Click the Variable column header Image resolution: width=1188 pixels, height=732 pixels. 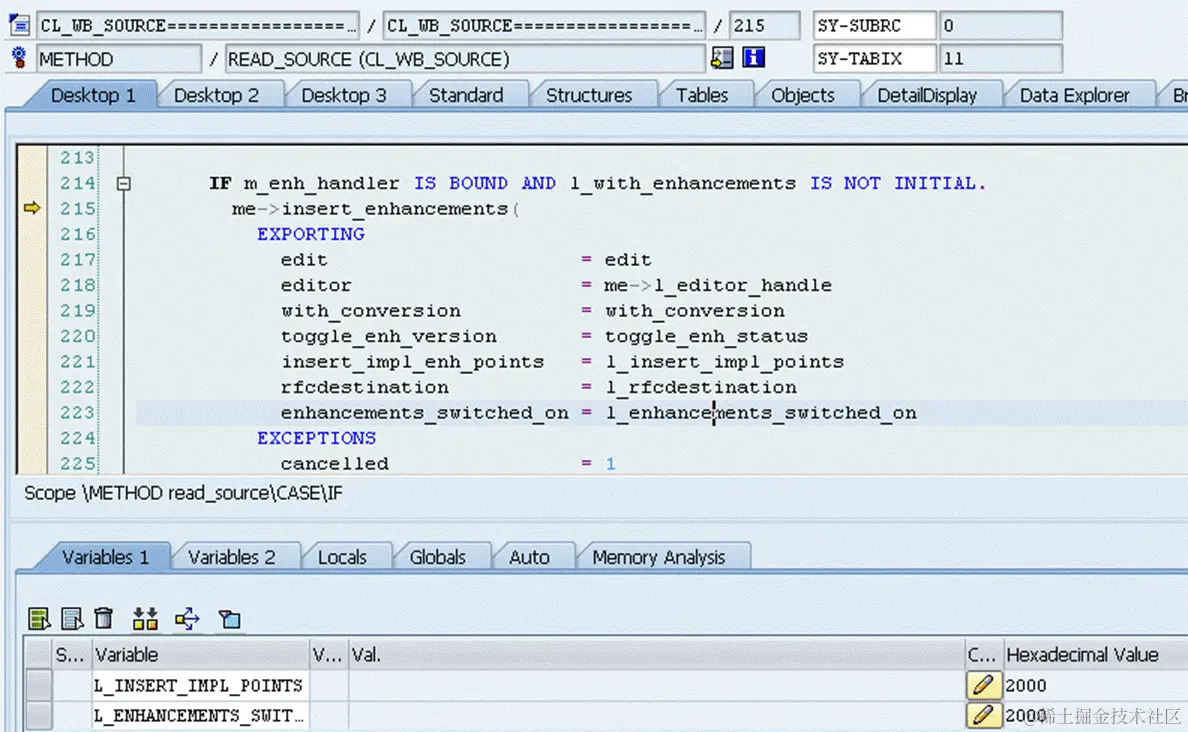[200, 655]
